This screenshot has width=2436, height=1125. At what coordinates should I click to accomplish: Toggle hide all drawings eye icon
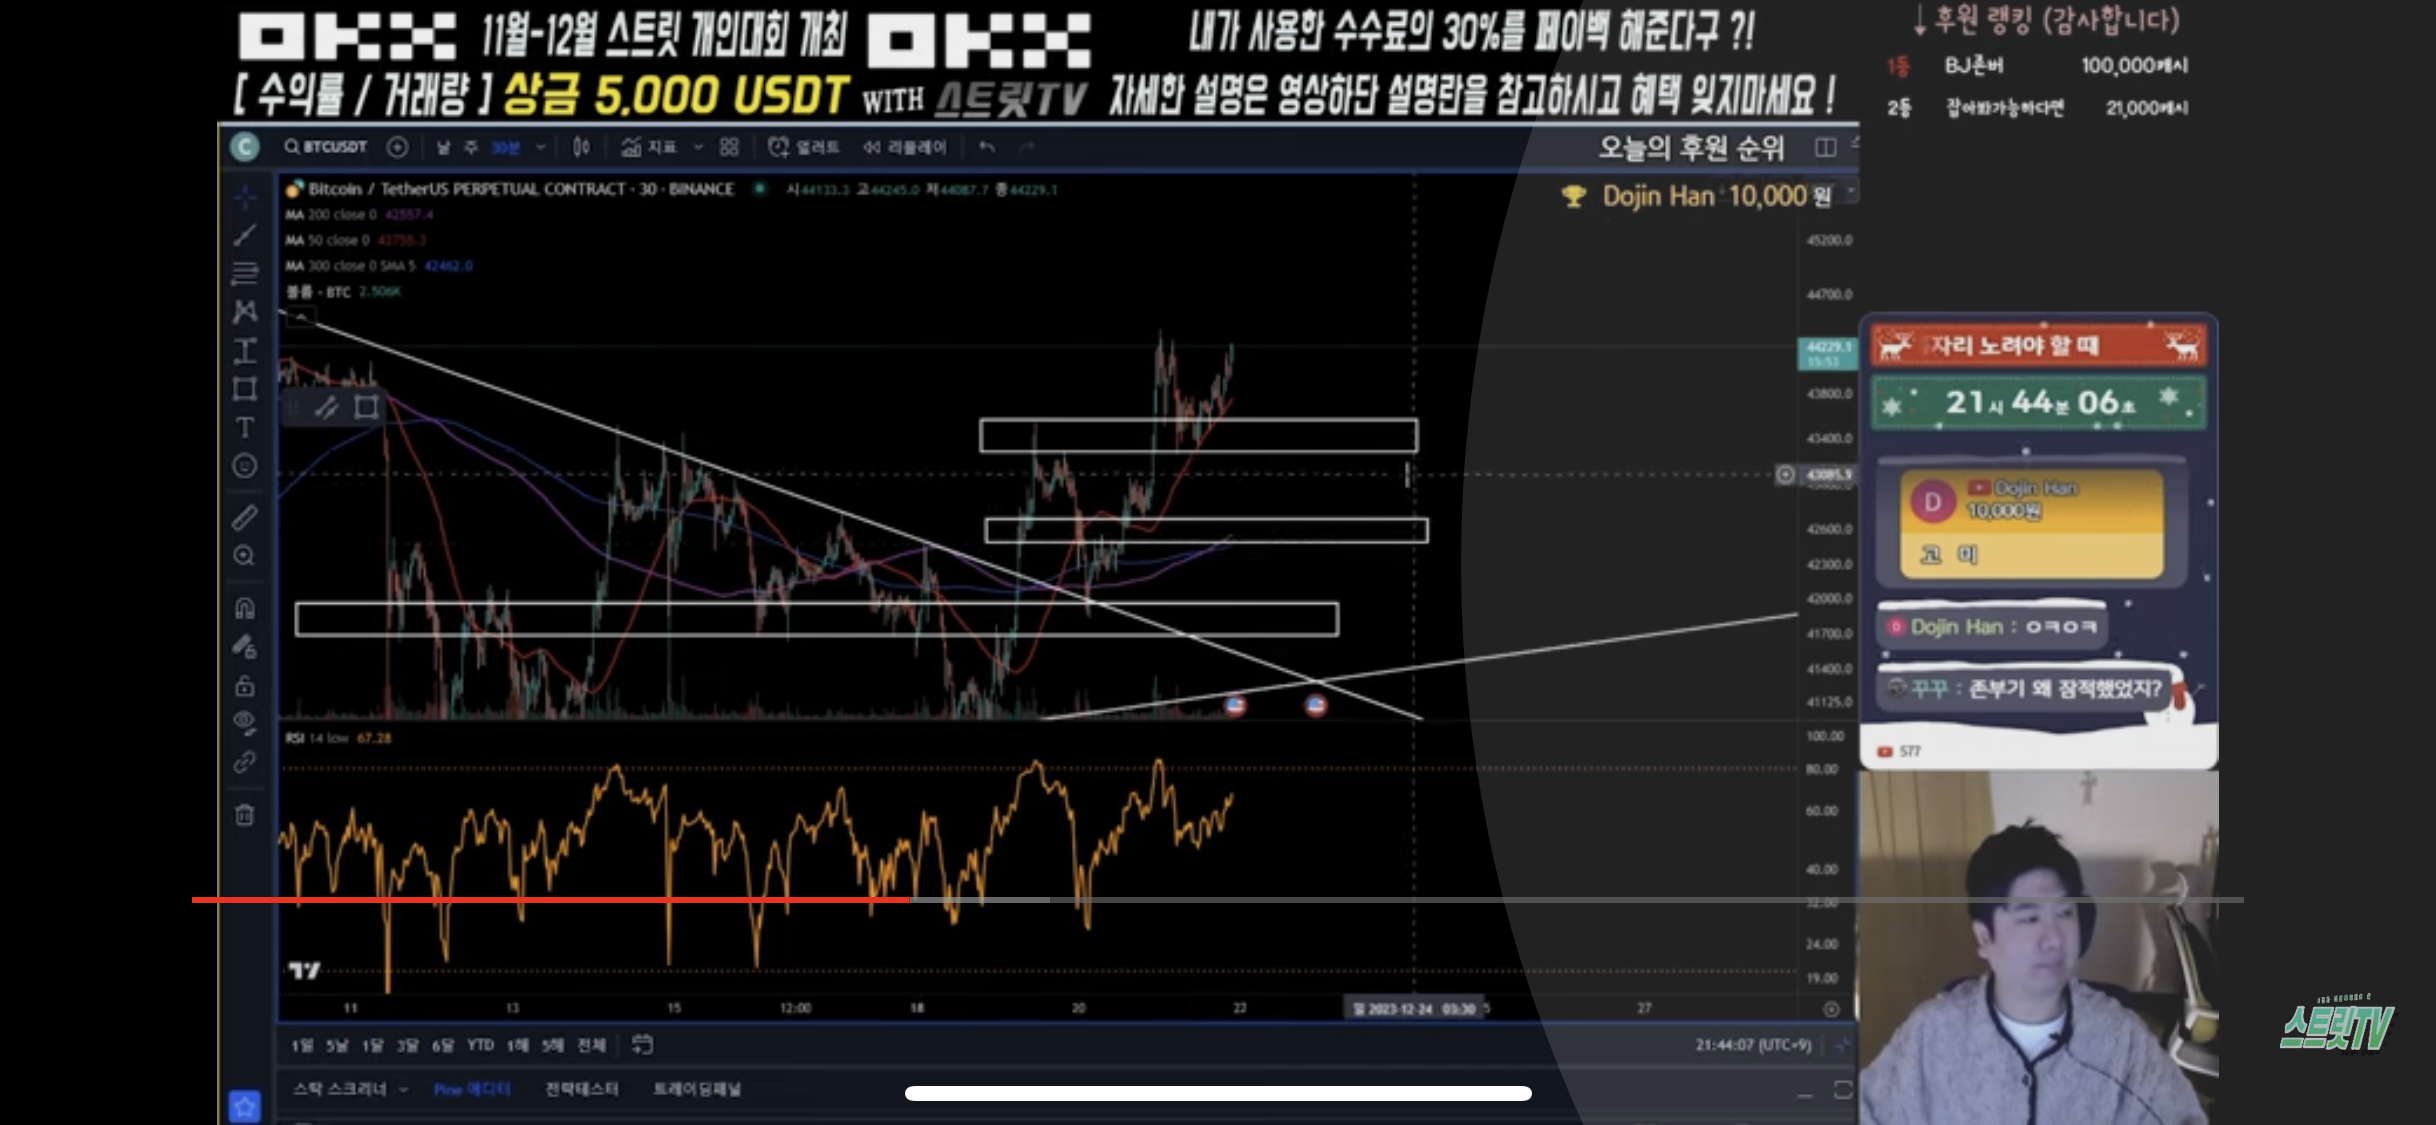245,723
